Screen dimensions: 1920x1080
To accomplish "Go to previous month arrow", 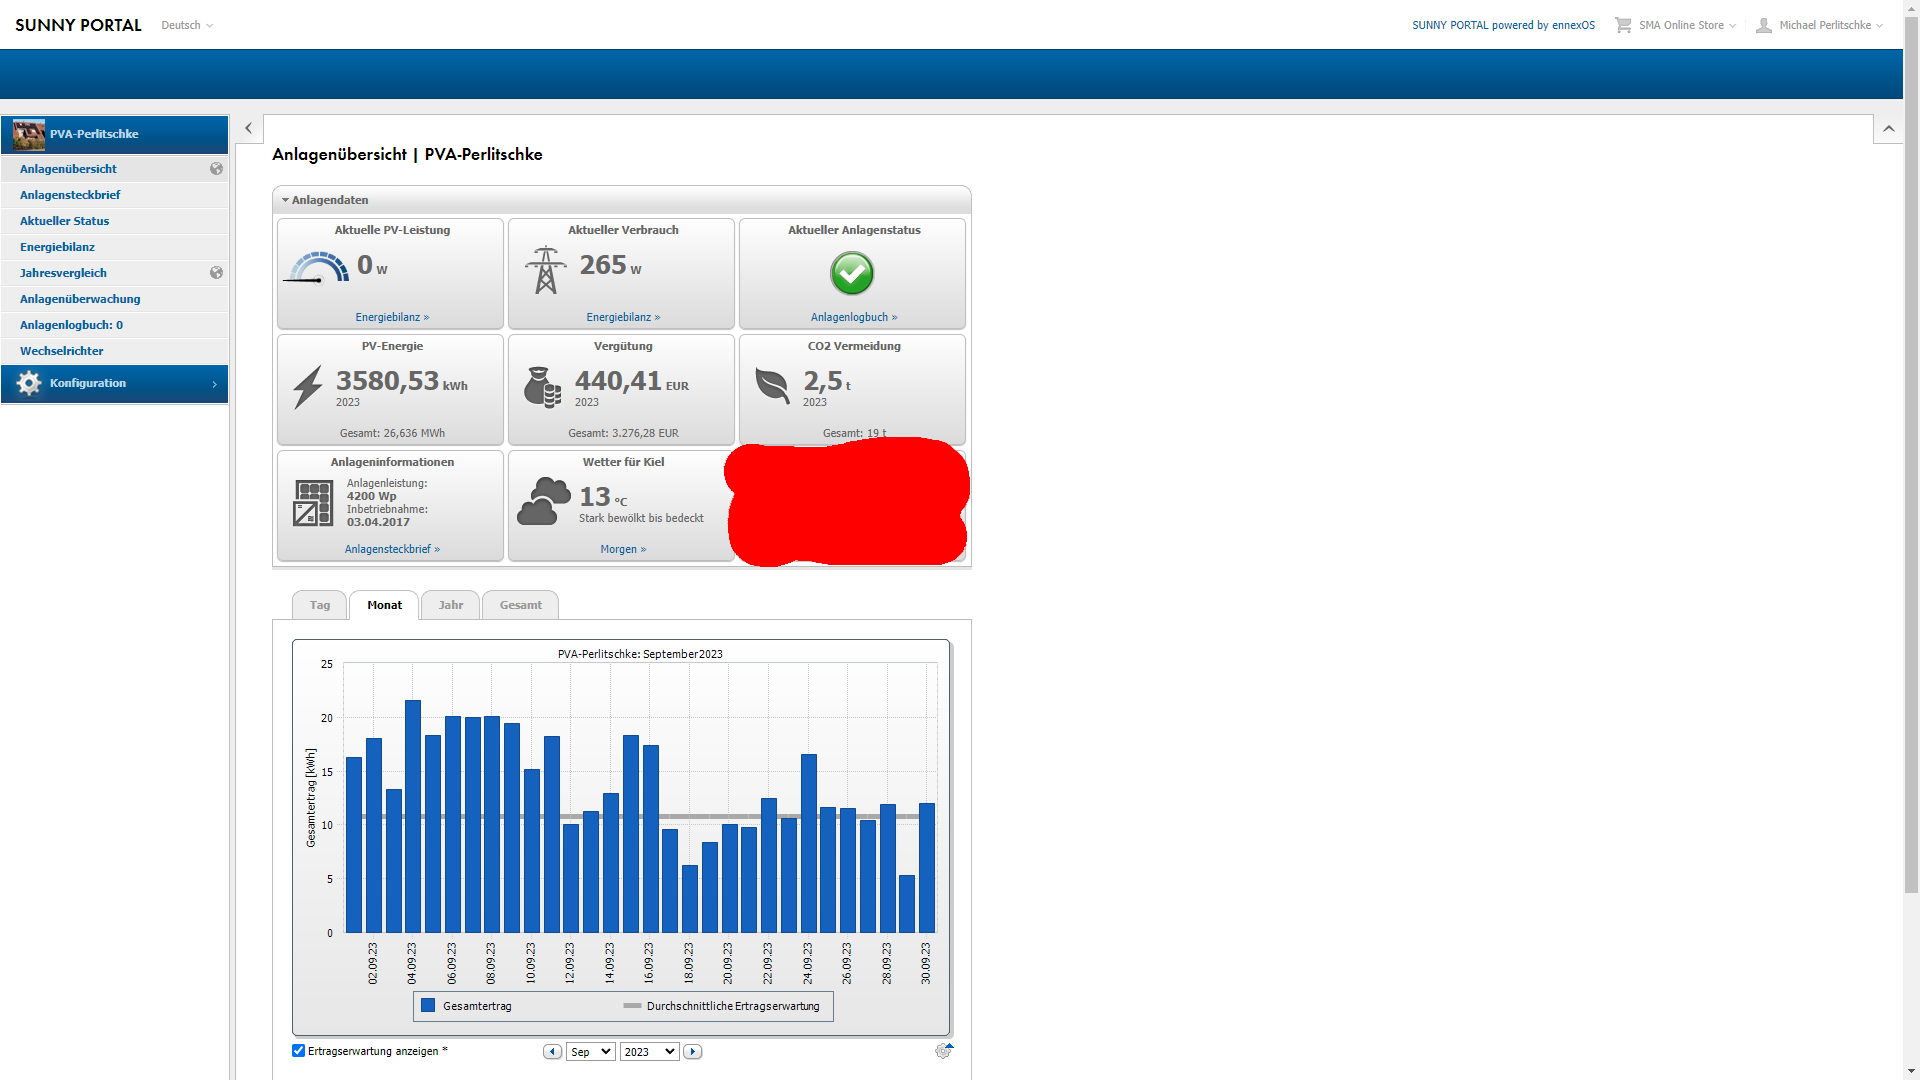I will [552, 1052].
